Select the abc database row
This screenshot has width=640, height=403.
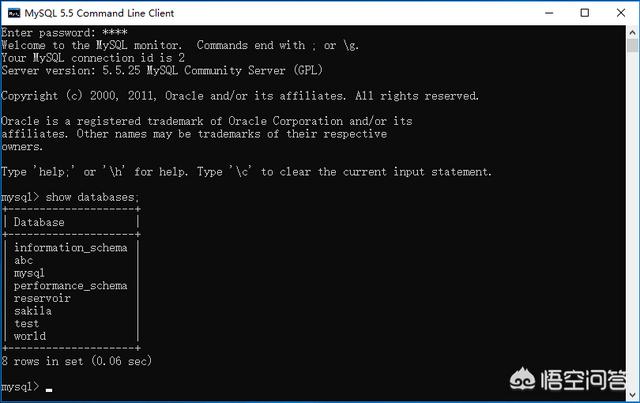pos(24,260)
